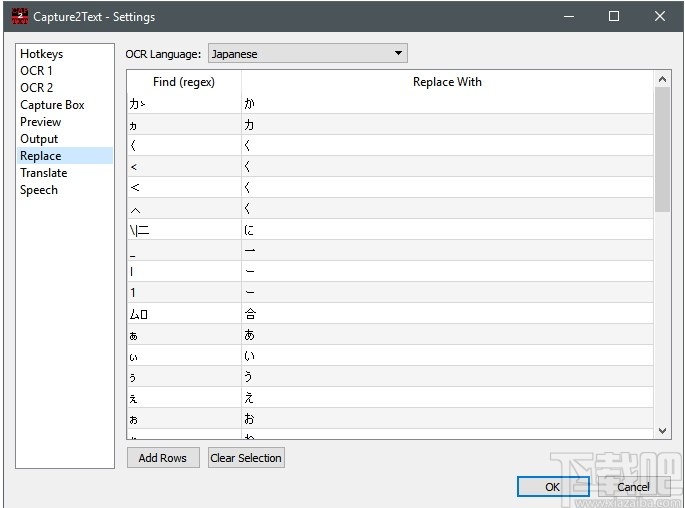Click the table's vertical scrollbar thumb
Viewport: 685px width, 508px height.
(x=662, y=150)
